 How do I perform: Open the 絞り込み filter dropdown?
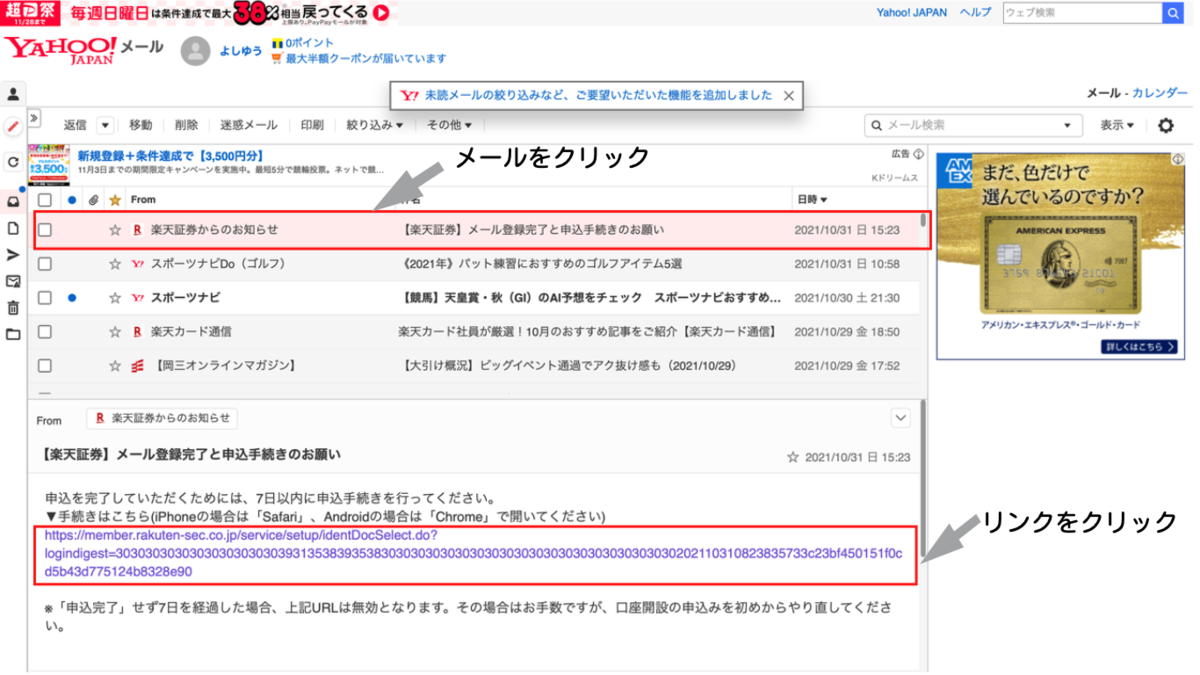[x=375, y=125]
